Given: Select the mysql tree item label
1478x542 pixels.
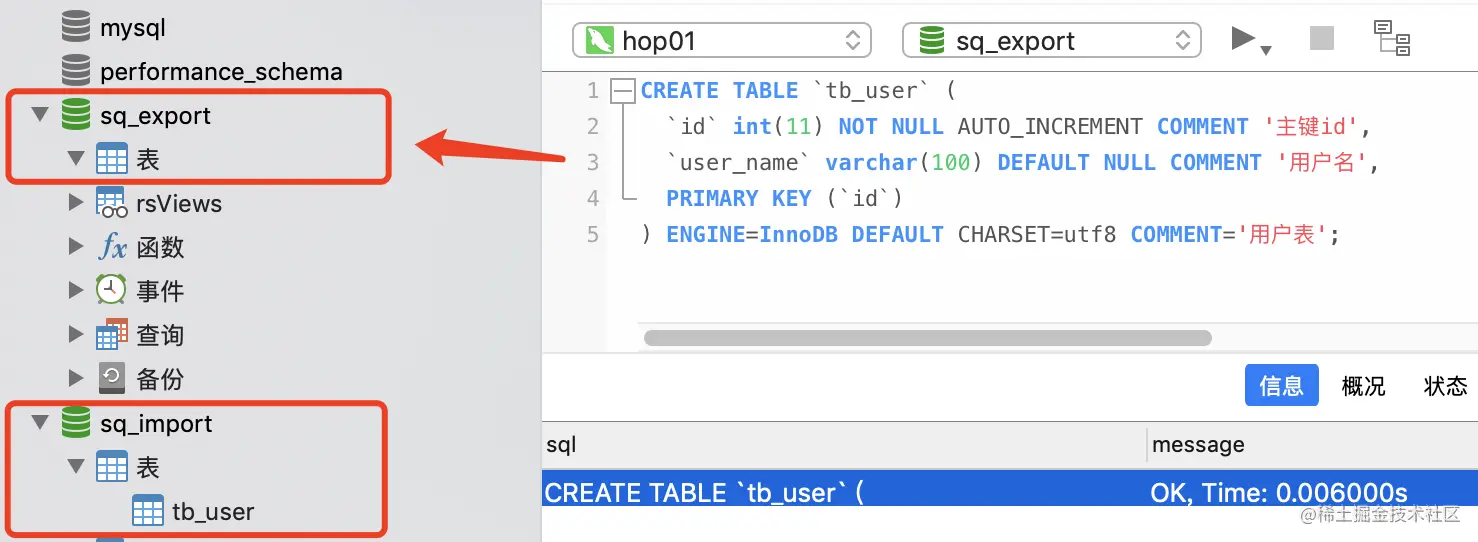Looking at the screenshot, I should [x=133, y=28].
